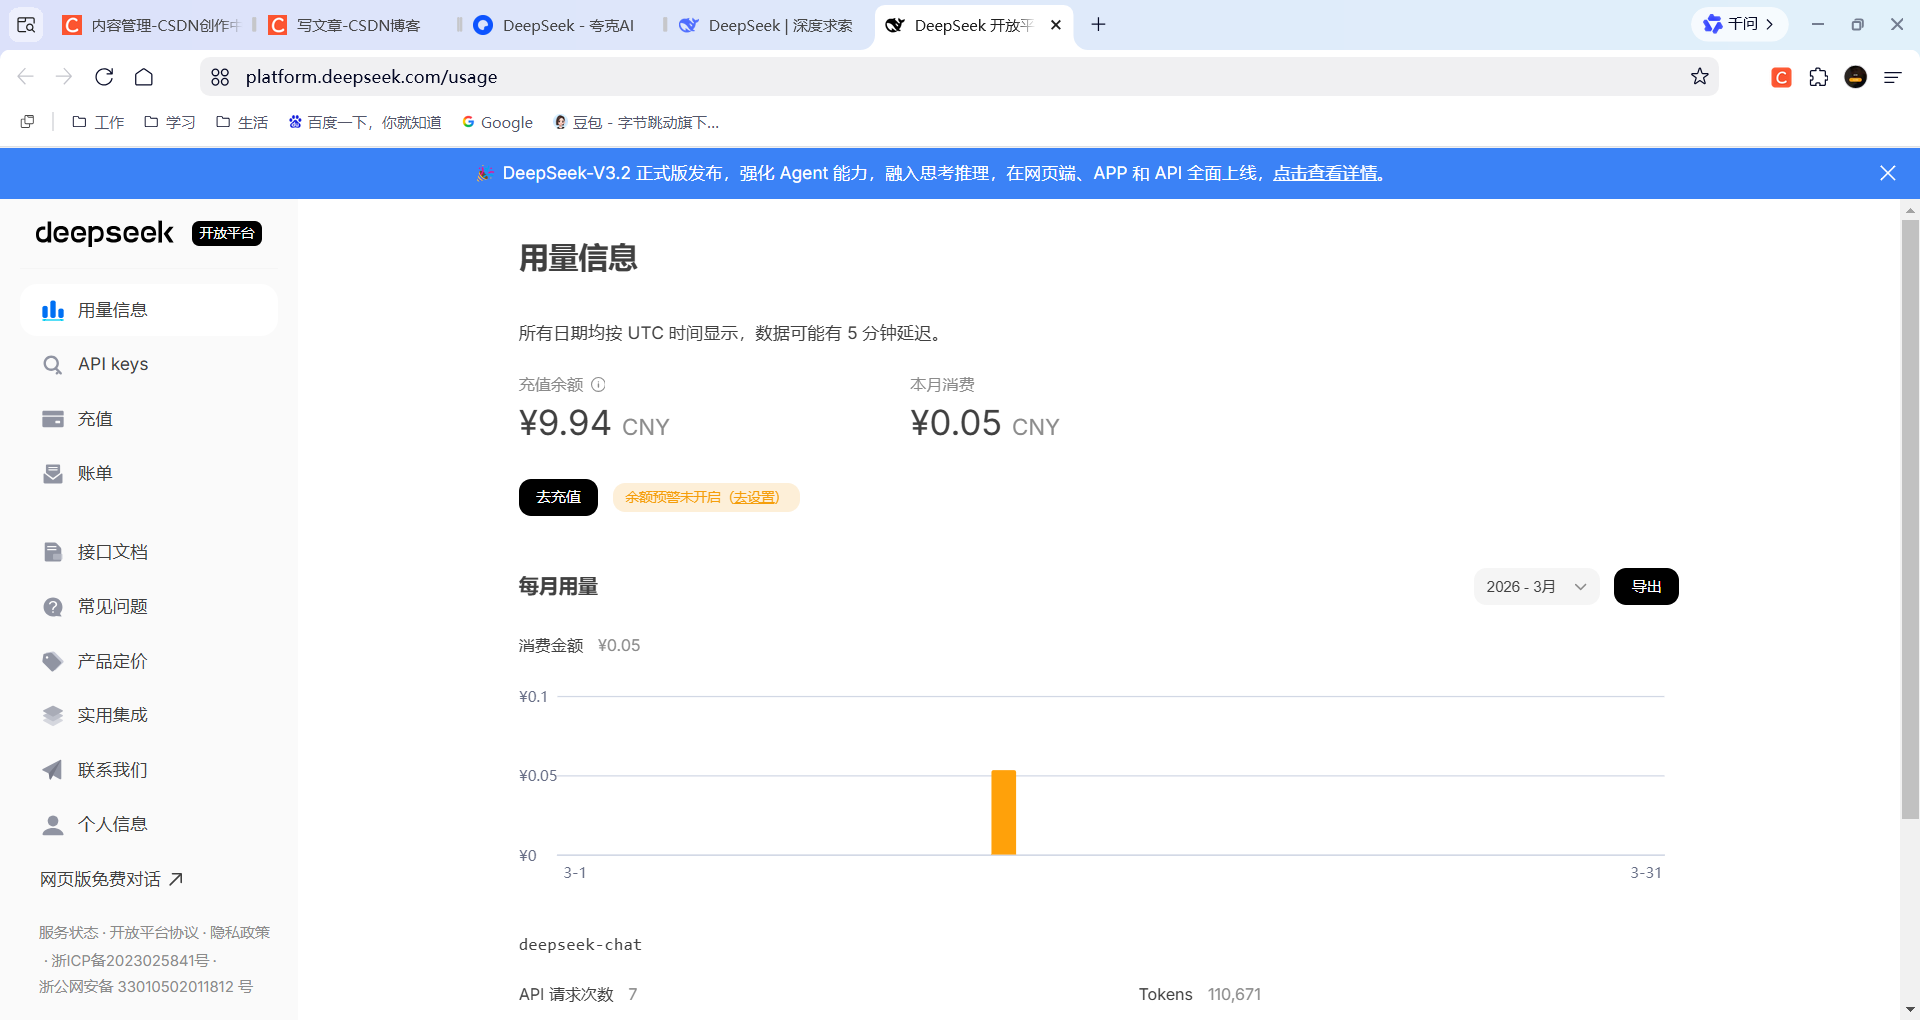
Task: Click the 常见问题 question mark icon
Action: (x=52, y=606)
